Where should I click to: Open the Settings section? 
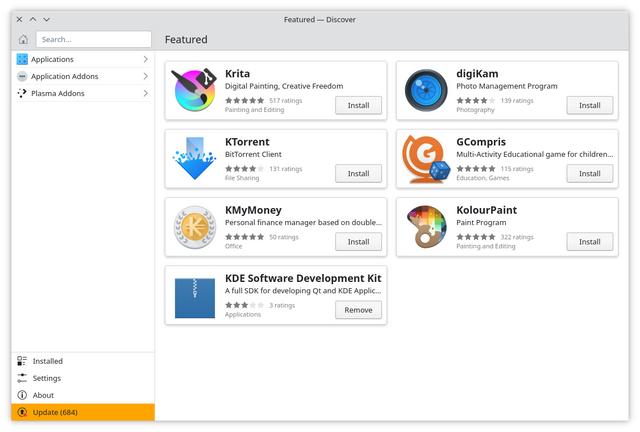(x=83, y=378)
